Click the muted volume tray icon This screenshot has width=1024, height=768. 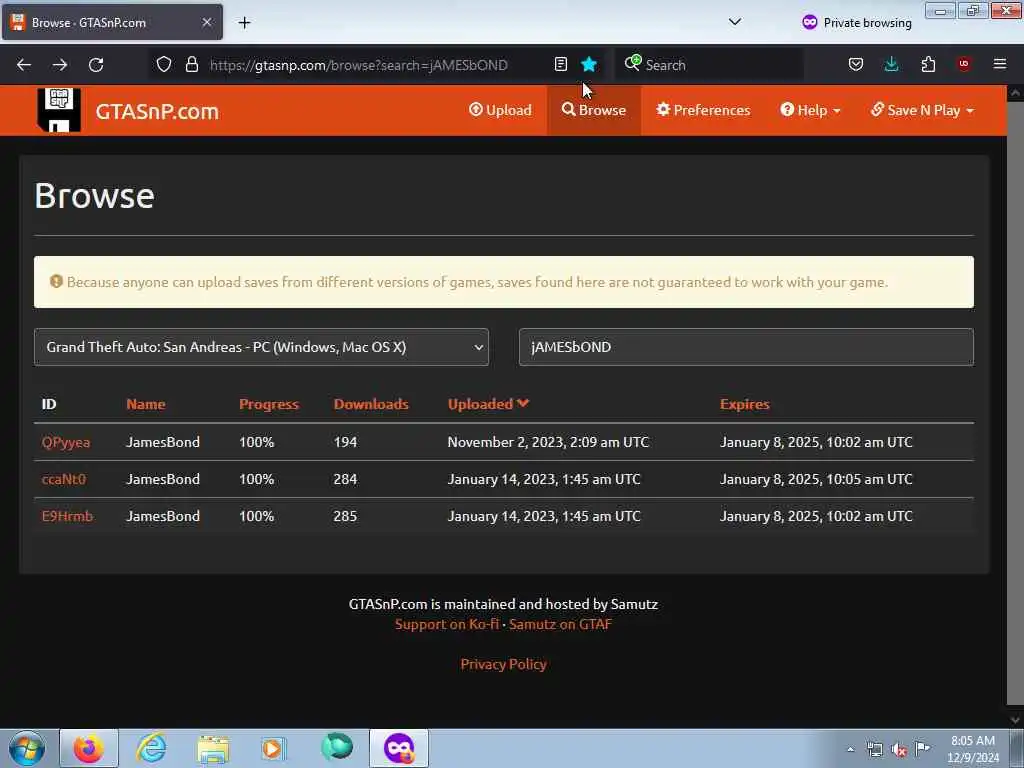pyautogui.click(x=899, y=750)
